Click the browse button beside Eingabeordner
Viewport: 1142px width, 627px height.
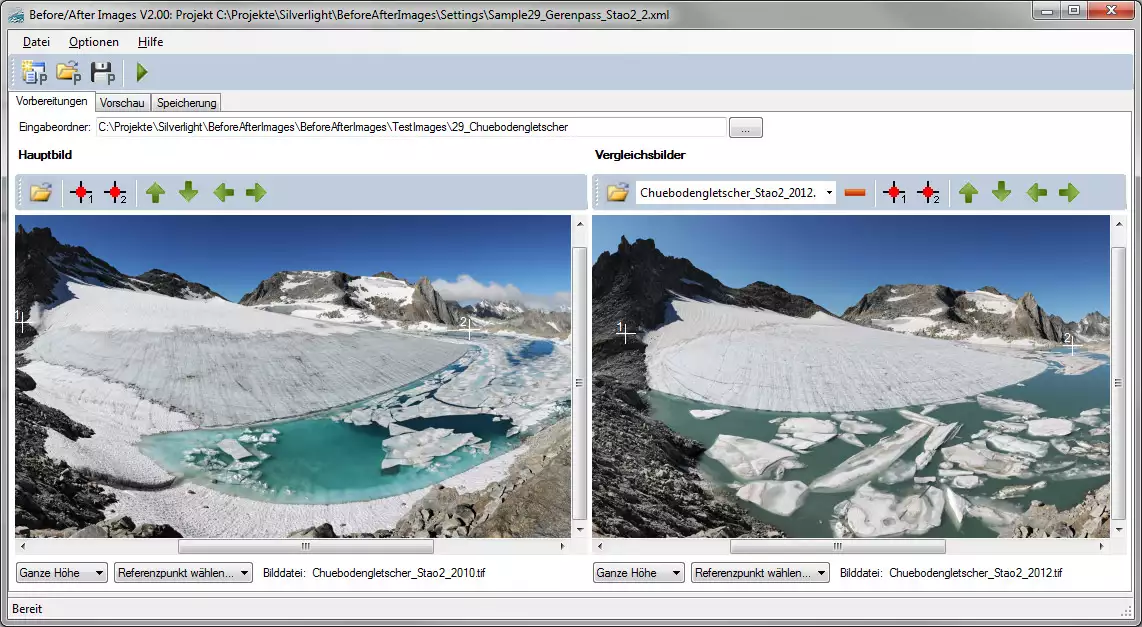(746, 127)
